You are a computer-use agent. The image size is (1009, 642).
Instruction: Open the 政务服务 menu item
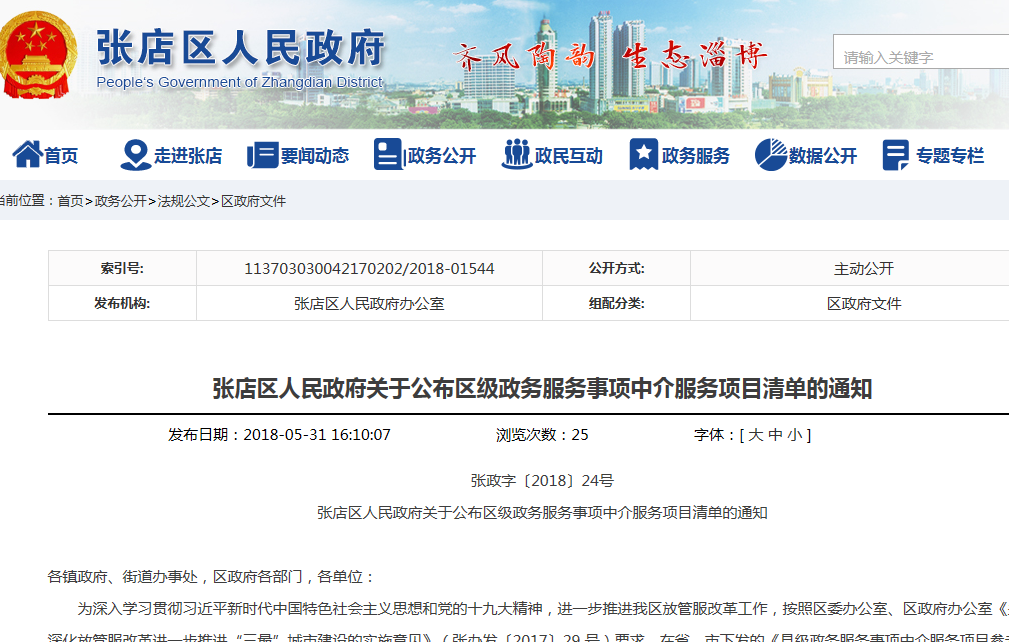click(696, 156)
